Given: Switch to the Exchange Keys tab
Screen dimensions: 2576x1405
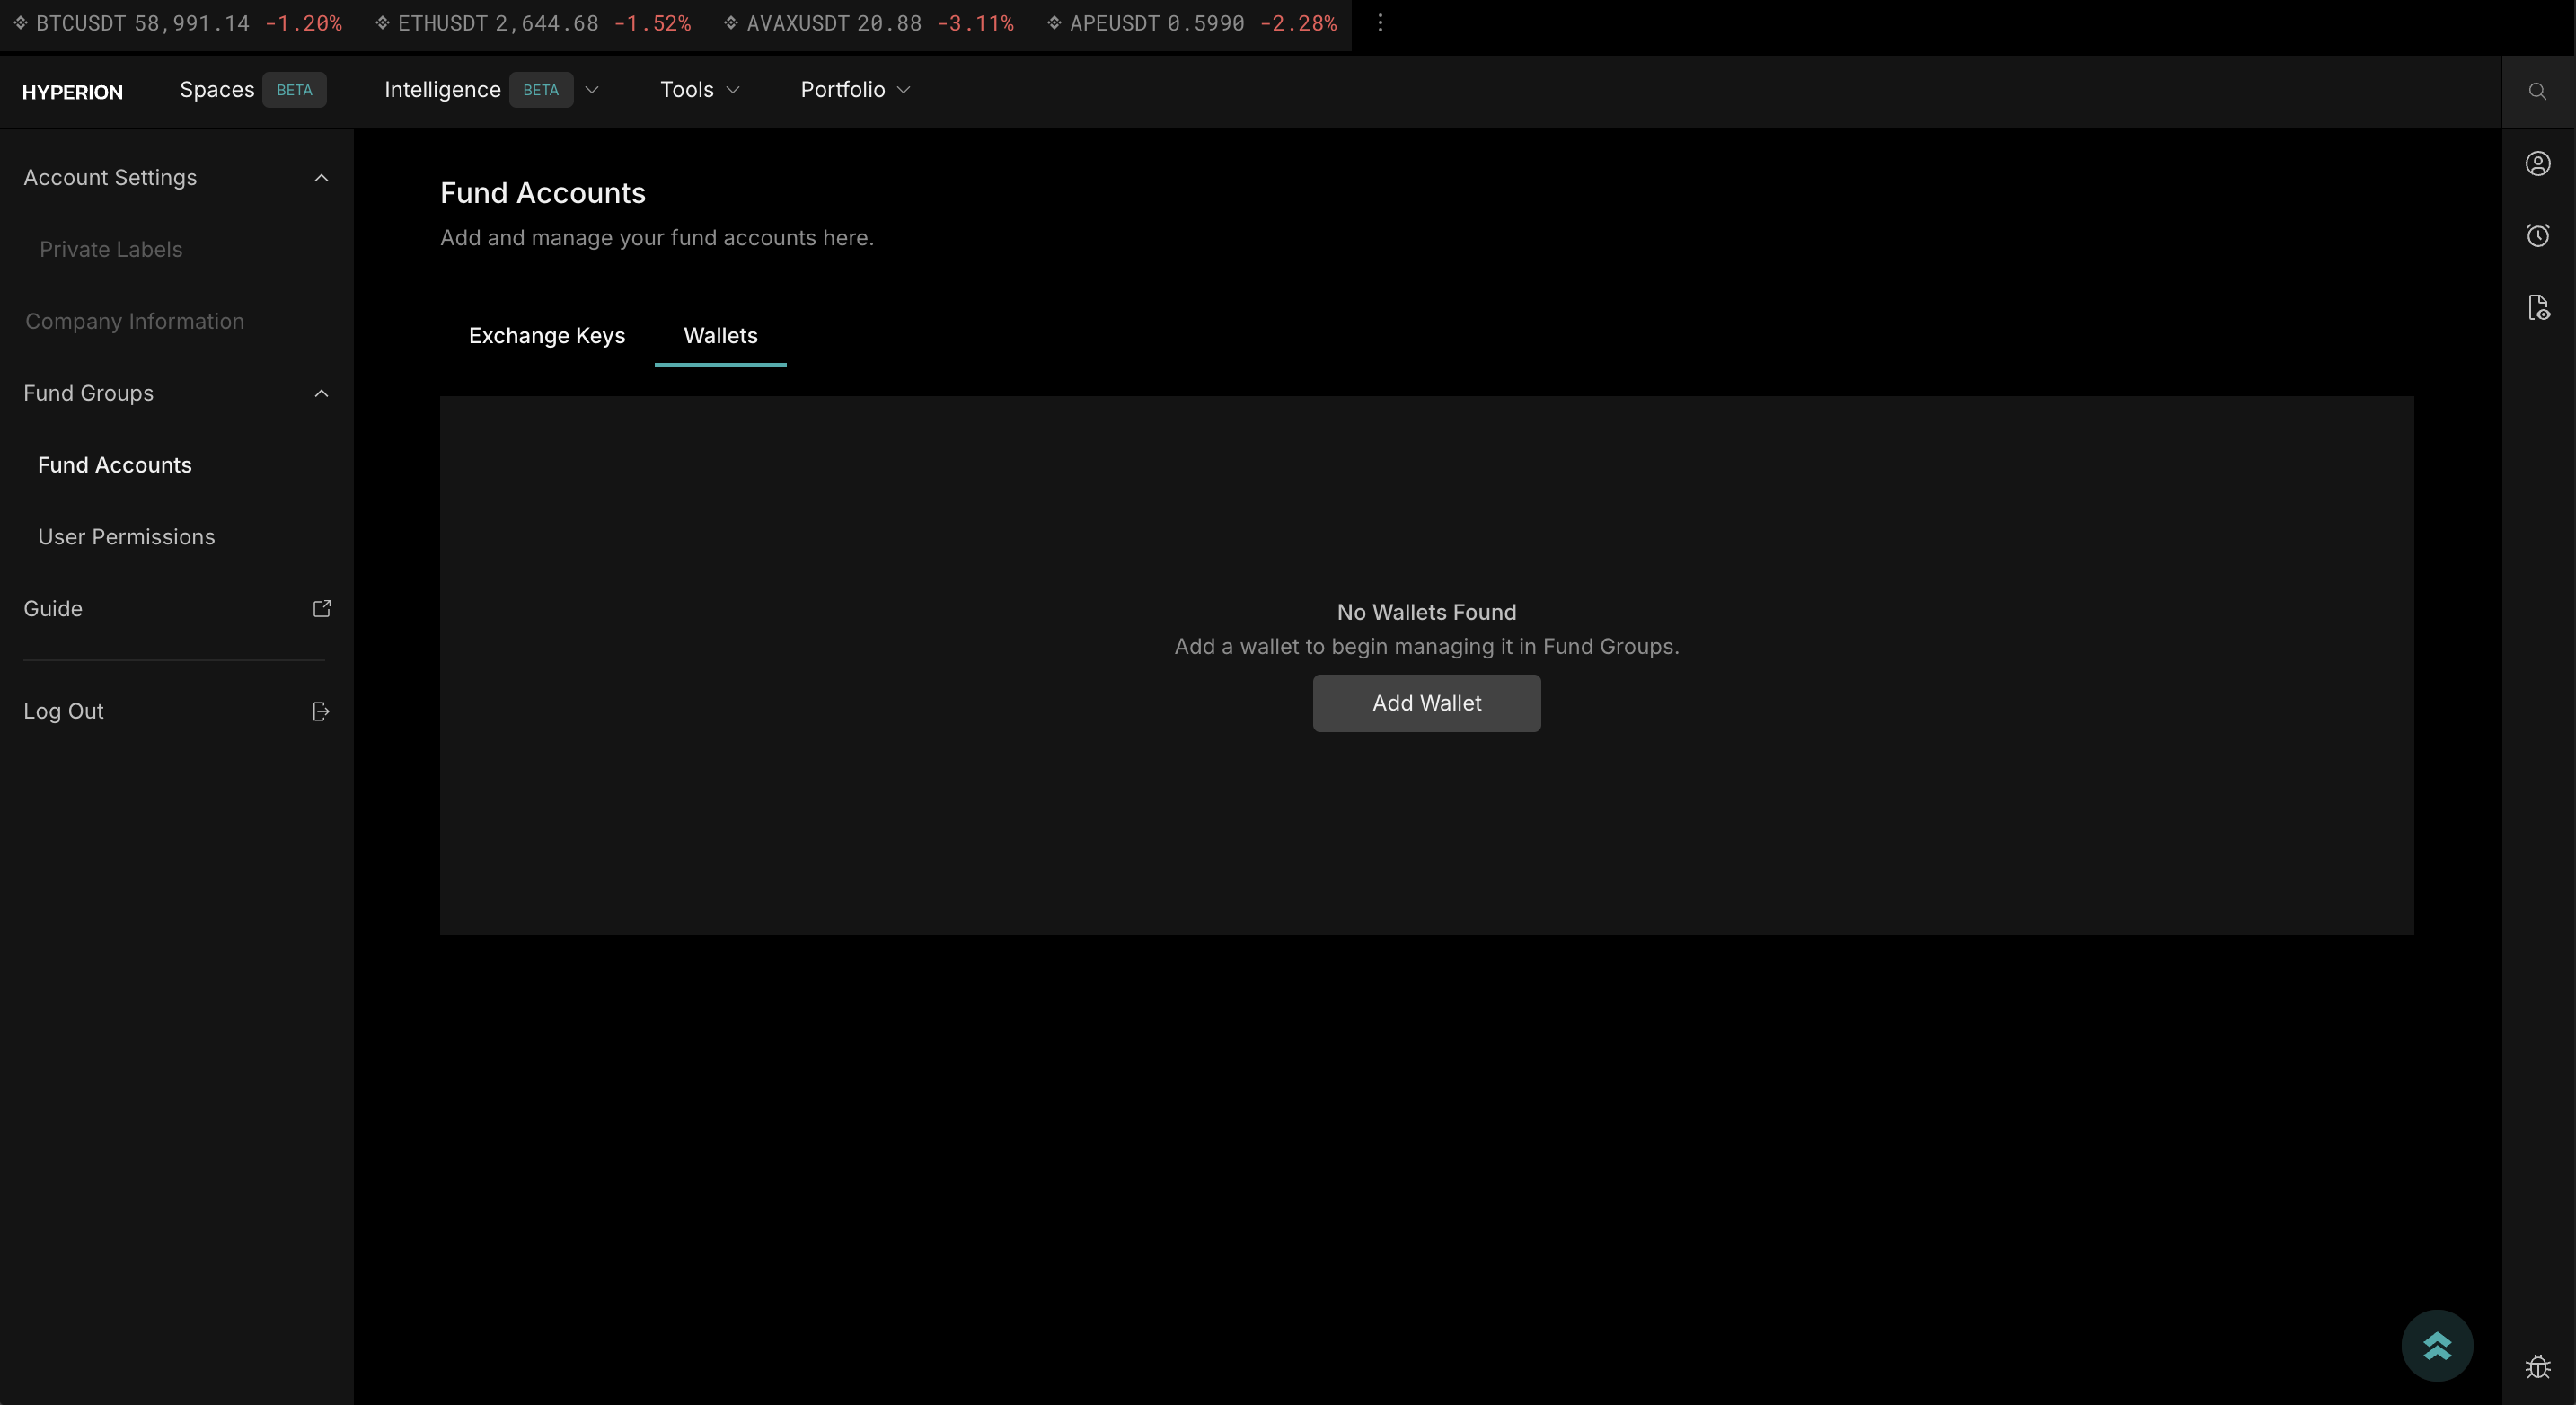Looking at the screenshot, I should (x=546, y=336).
